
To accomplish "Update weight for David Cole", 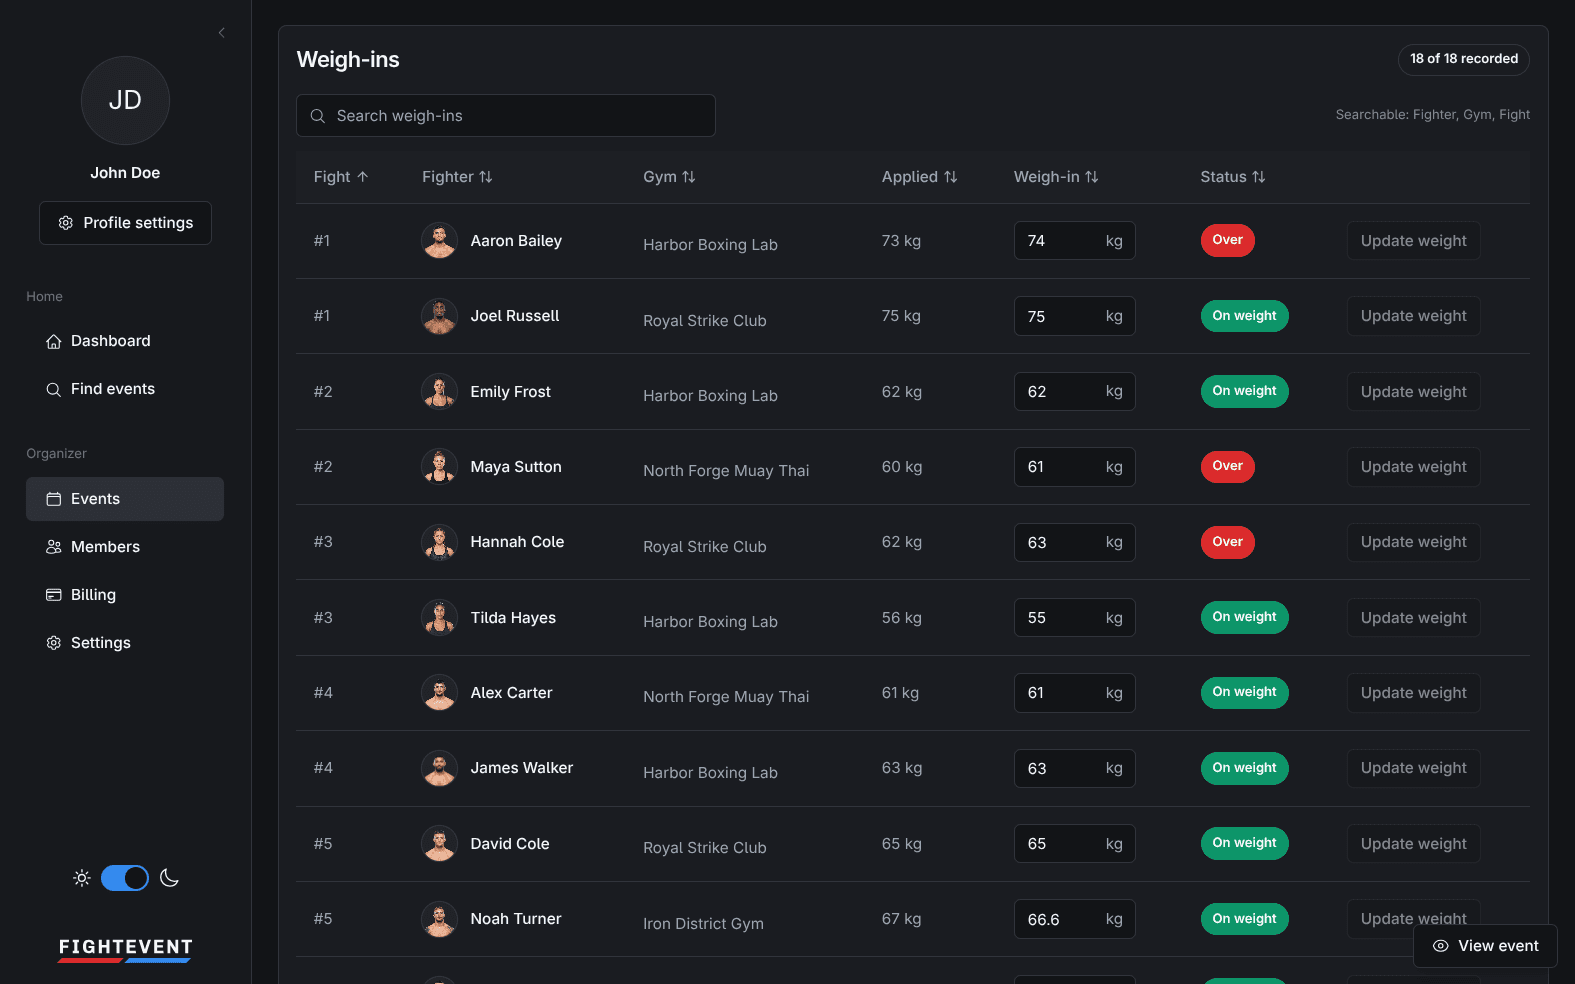I will pyautogui.click(x=1413, y=844).
